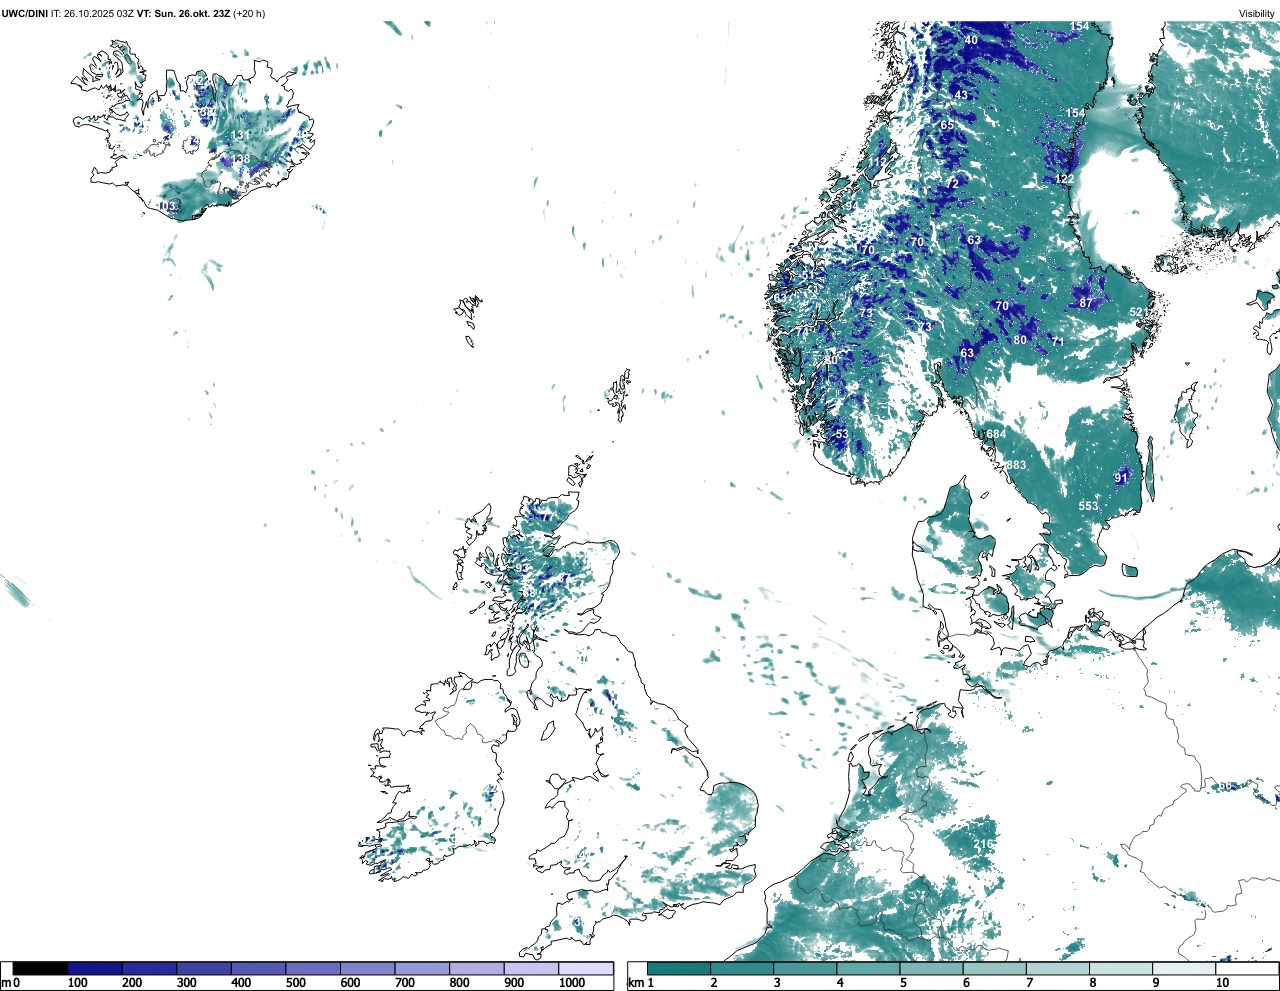Viewport: 1280px width, 991px height.
Task: Click the darkest blue 100–200 m legend swatch
Action: 95,968
